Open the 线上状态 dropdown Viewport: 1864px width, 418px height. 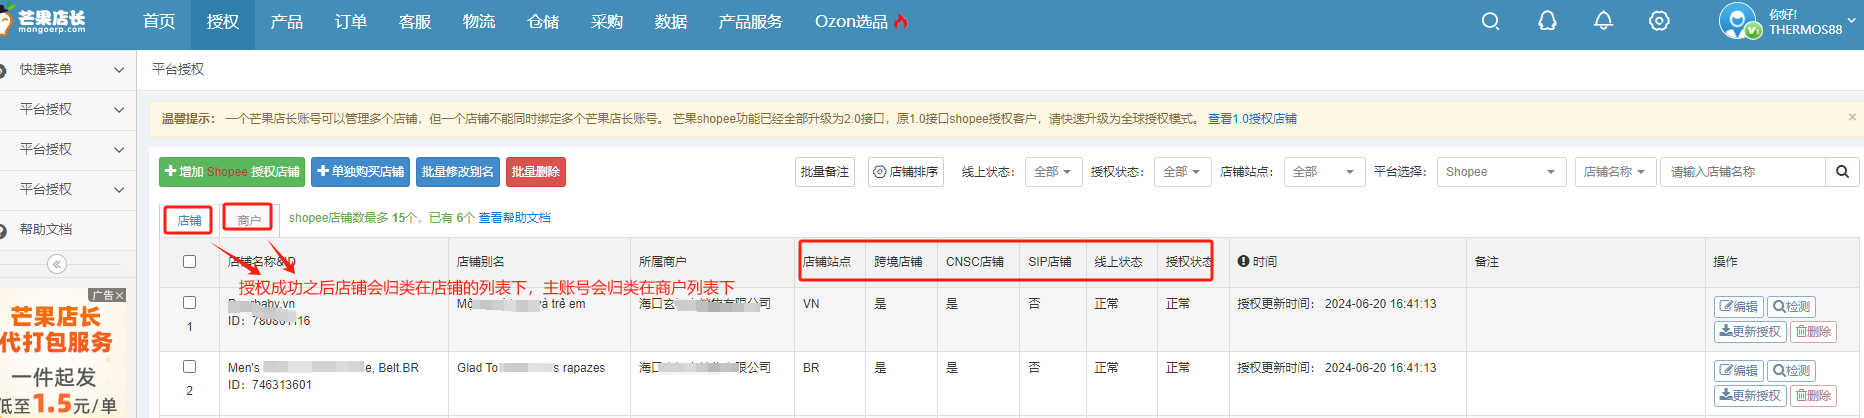(x=1053, y=172)
